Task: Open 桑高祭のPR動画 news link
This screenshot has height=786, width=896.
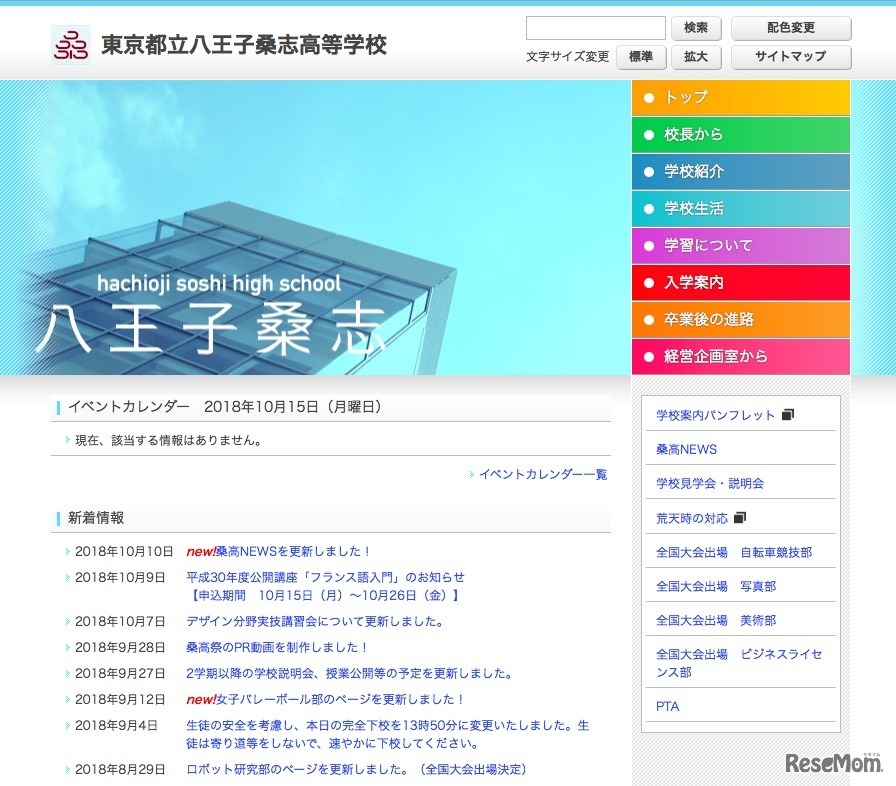Action: pos(277,648)
